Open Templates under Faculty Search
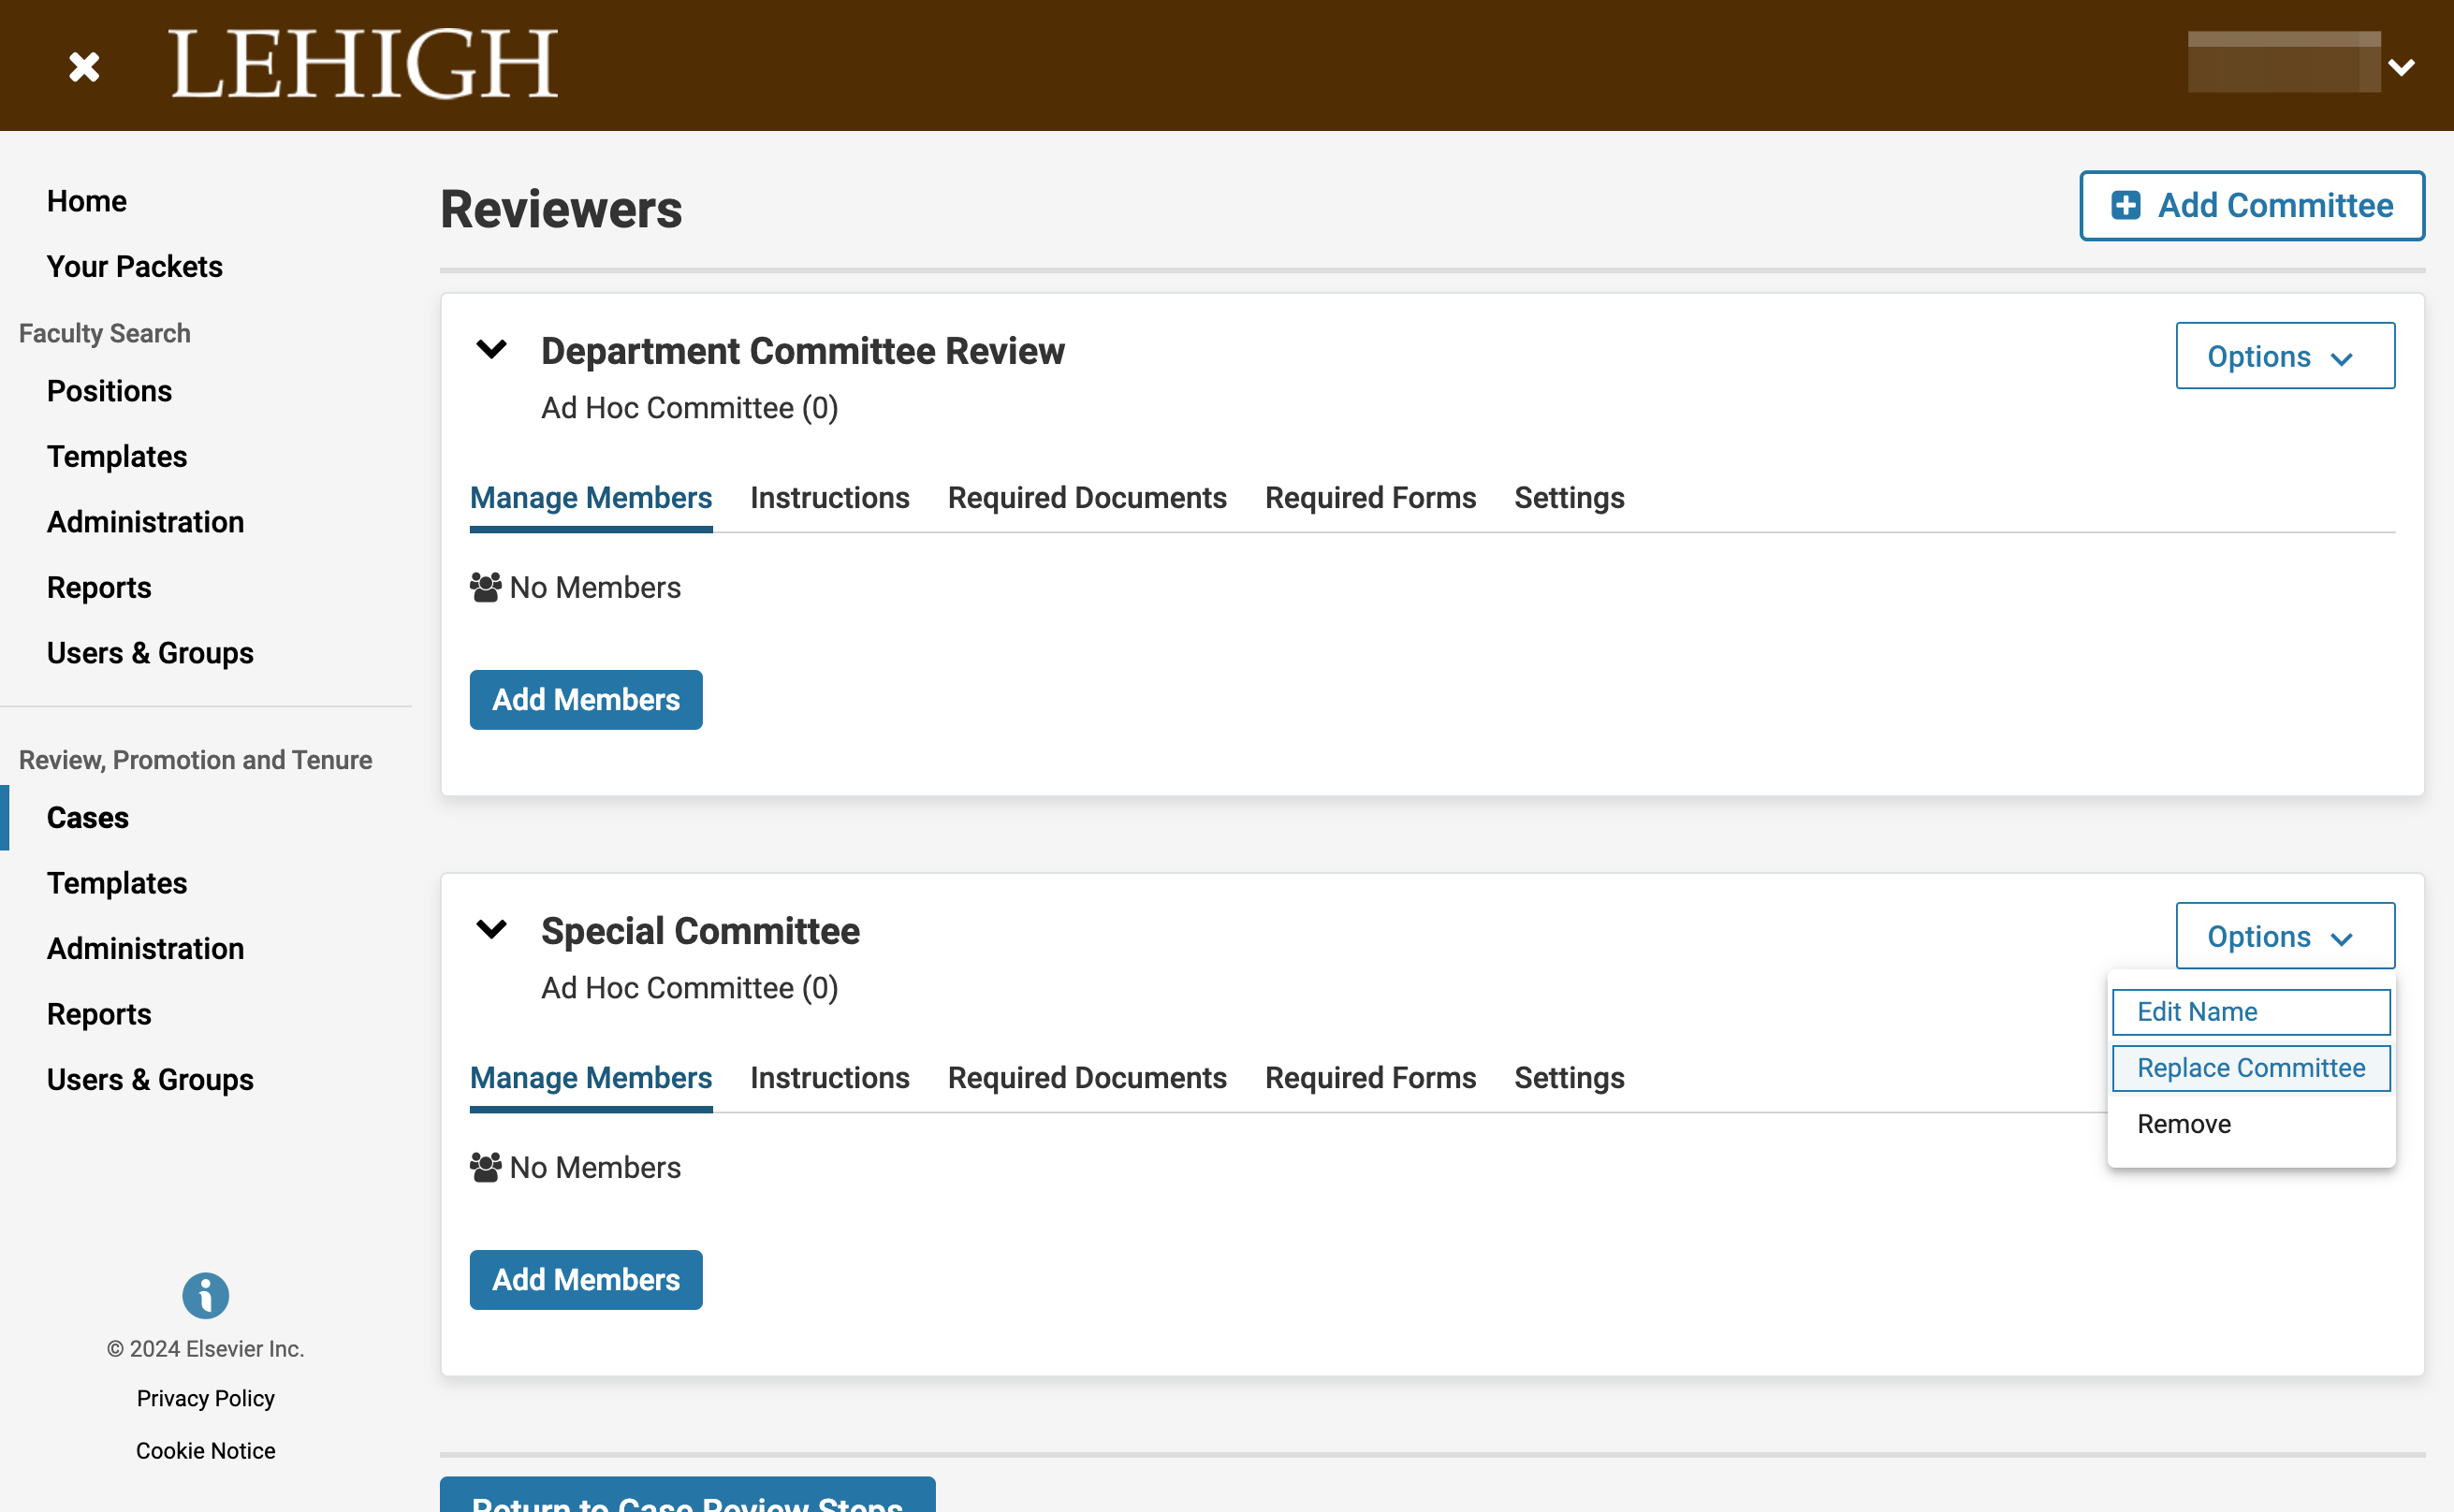Image resolution: width=2454 pixels, height=1512 pixels. tap(116, 457)
